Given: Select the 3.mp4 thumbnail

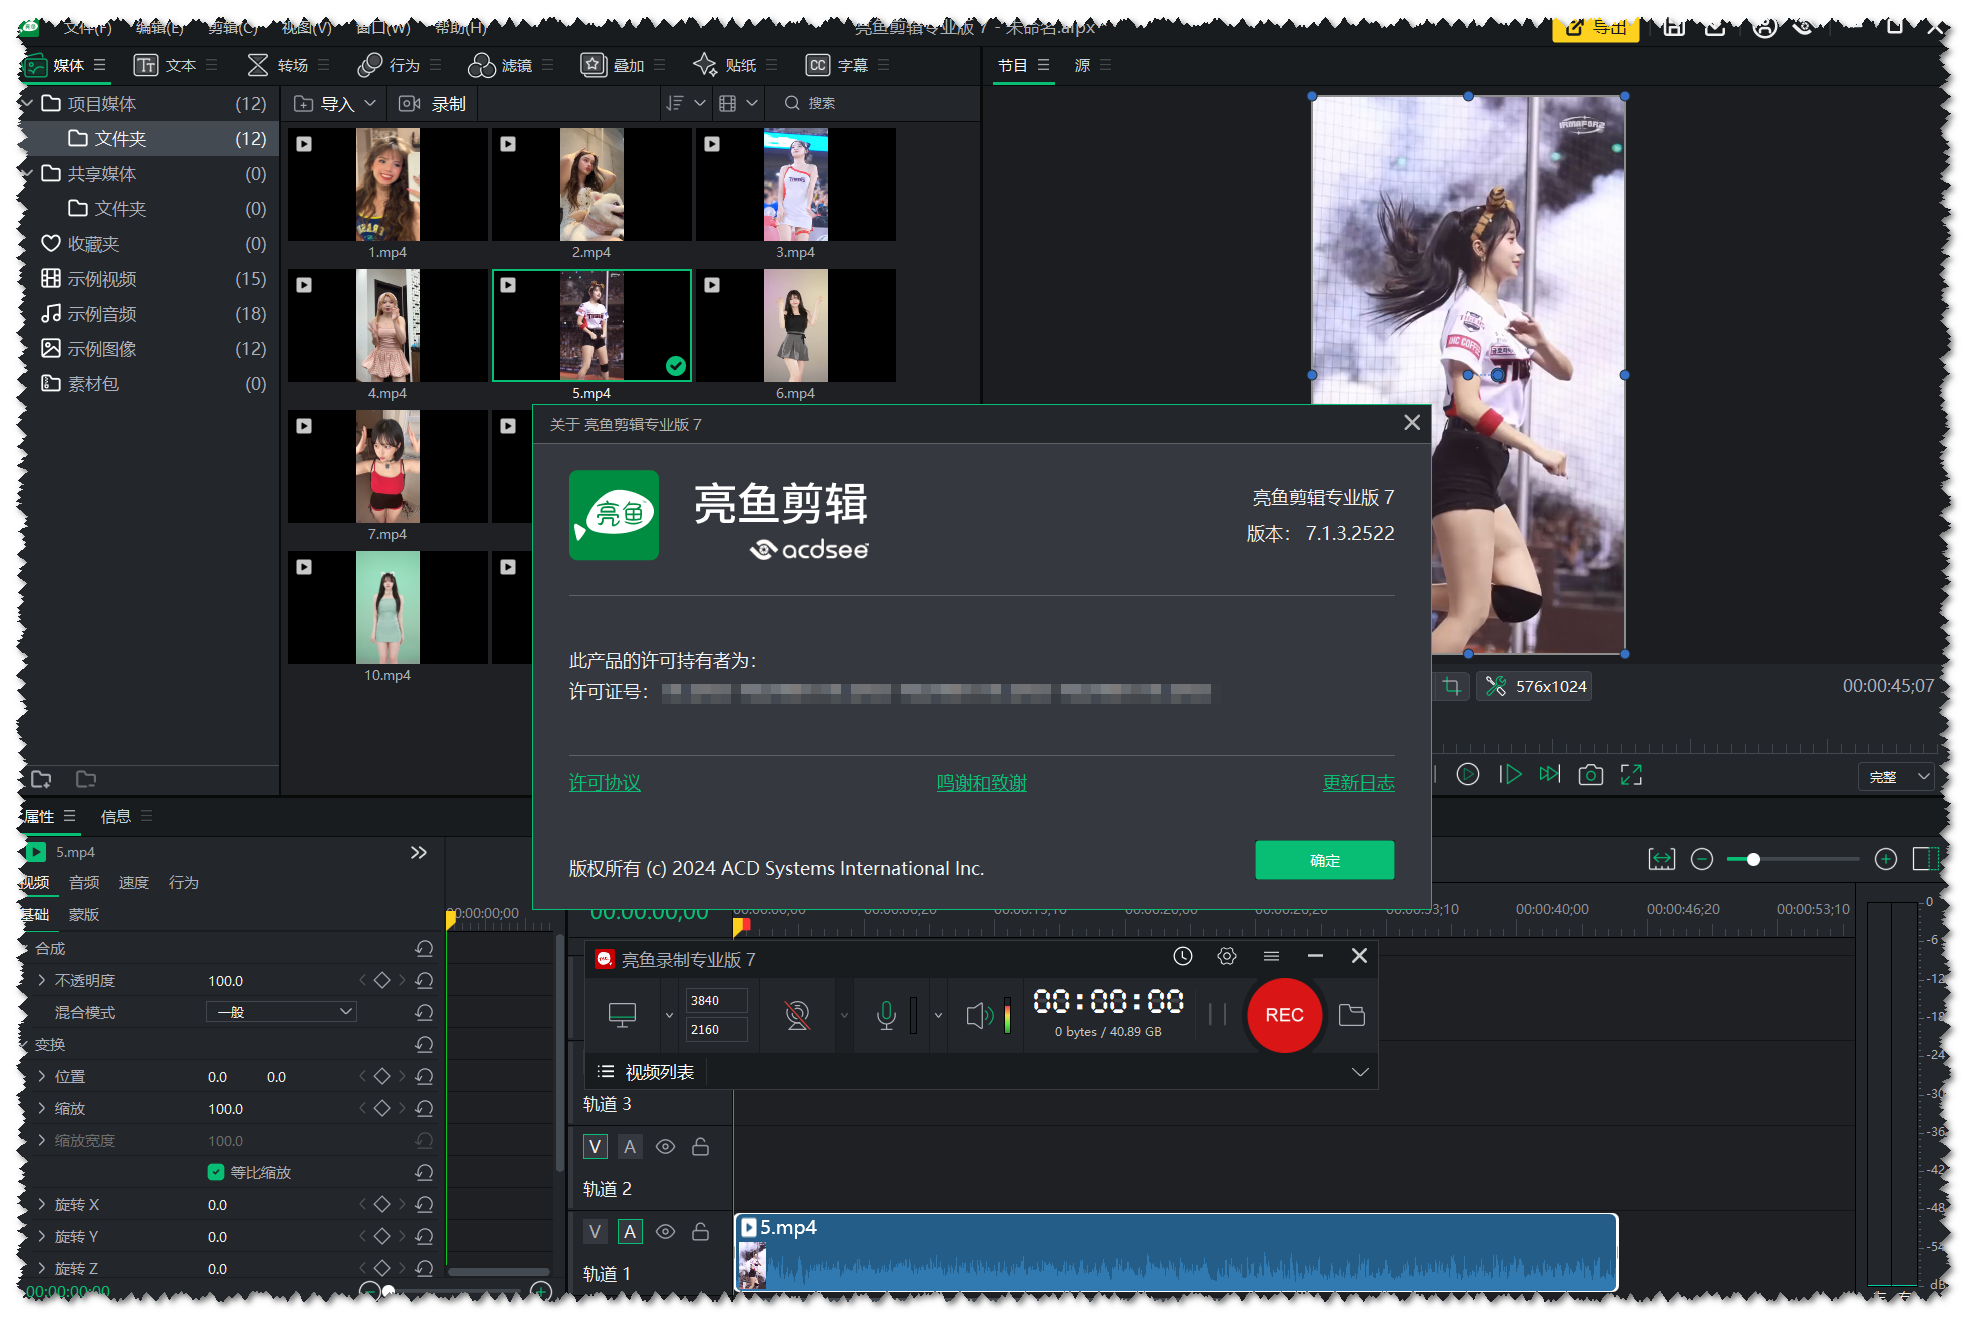Looking at the screenshot, I should 796,184.
